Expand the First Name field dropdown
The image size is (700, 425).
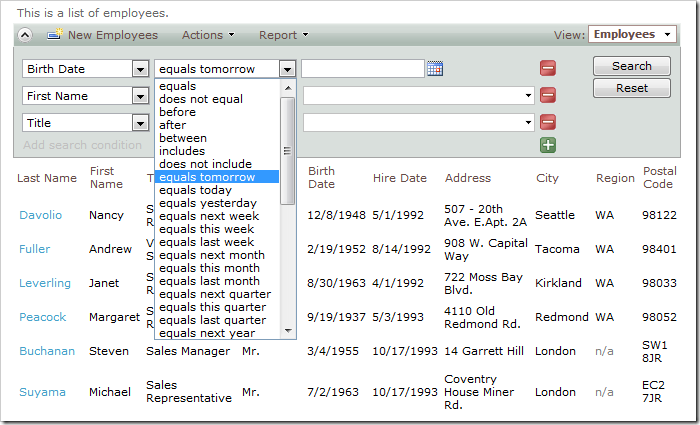pos(140,96)
